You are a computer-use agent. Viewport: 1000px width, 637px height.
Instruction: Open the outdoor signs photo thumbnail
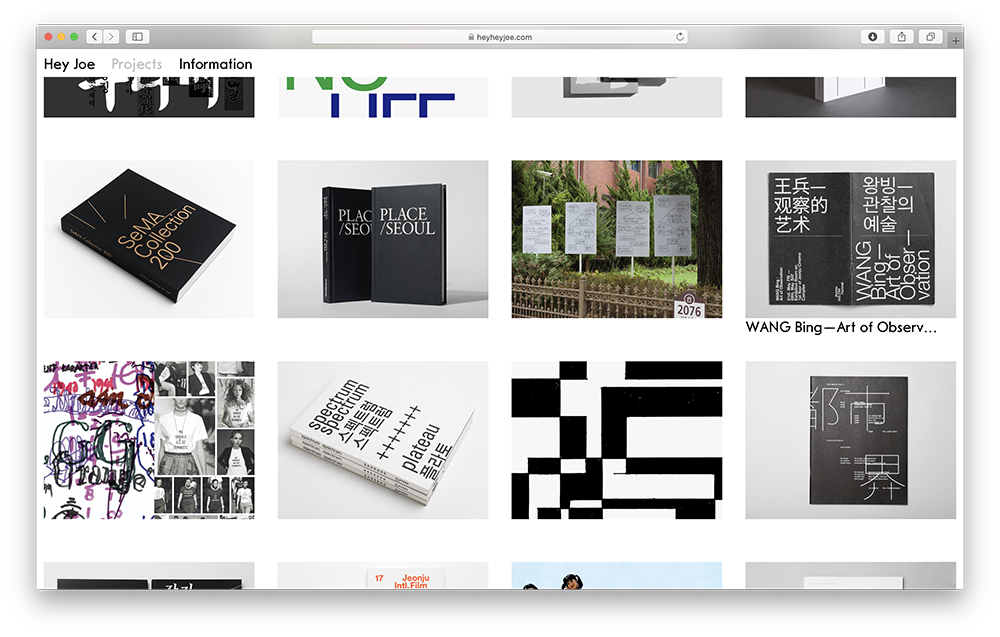(x=617, y=239)
